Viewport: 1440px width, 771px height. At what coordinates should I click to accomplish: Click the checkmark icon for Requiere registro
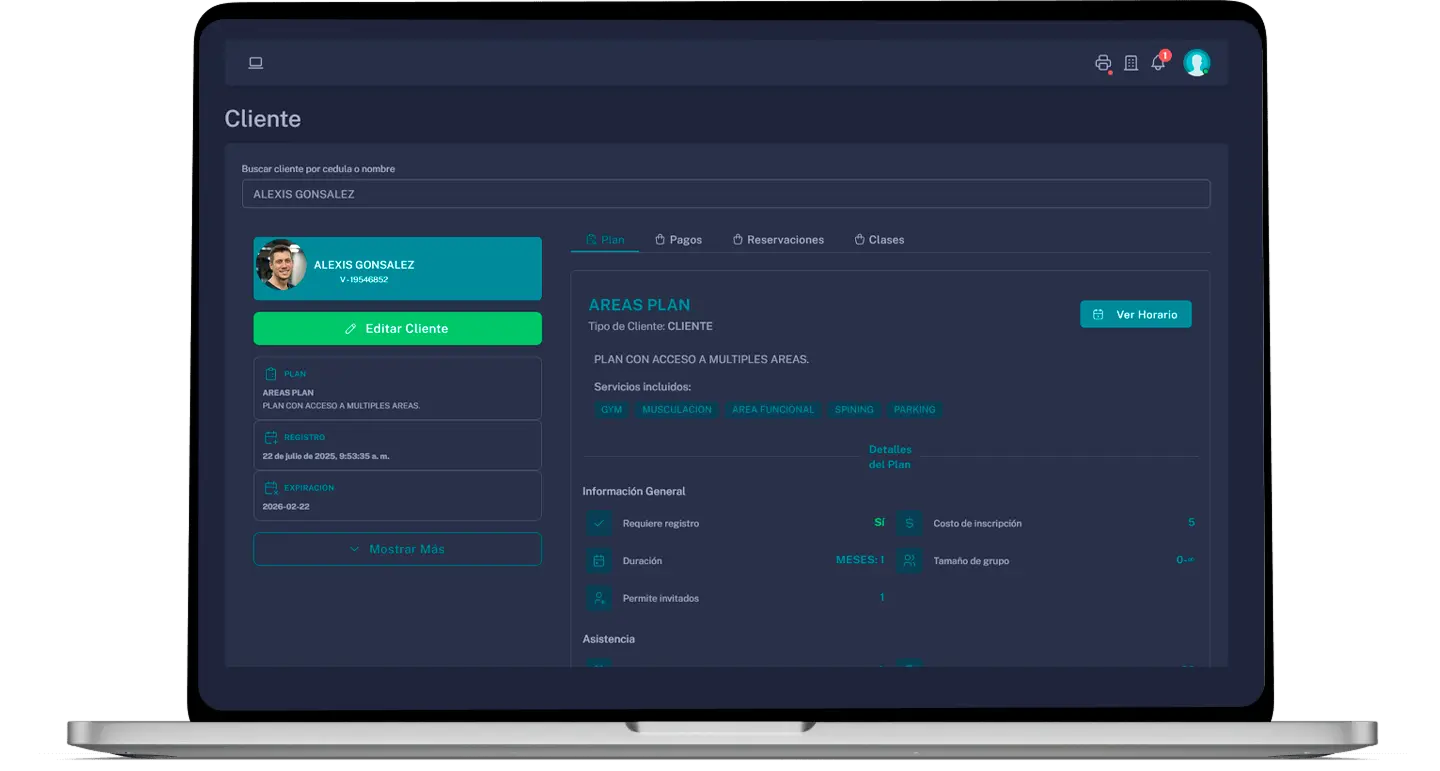click(x=599, y=523)
